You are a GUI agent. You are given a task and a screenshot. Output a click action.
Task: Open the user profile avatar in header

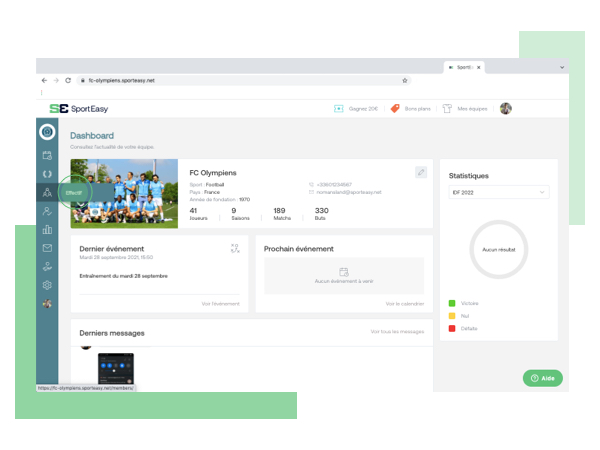[x=505, y=109]
